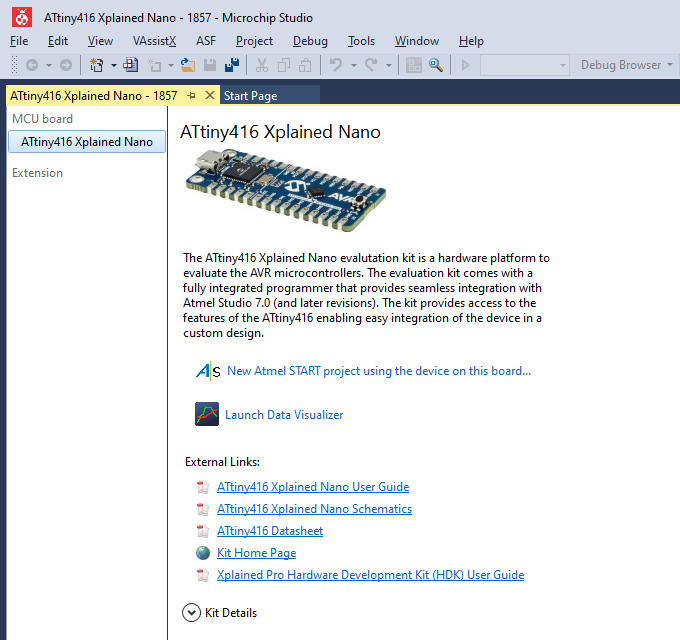Click New Atmel START project link
The height and width of the screenshot is (640, 680).
[x=379, y=371]
